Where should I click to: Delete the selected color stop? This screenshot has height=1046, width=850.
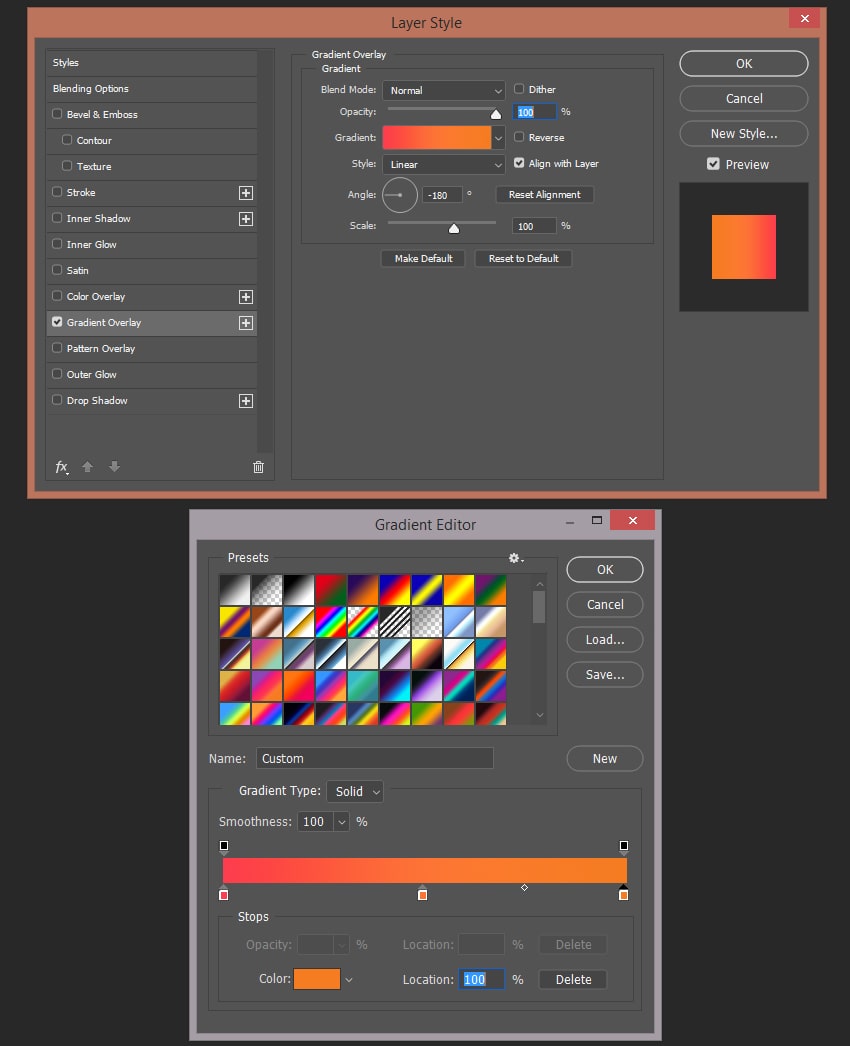(x=573, y=980)
